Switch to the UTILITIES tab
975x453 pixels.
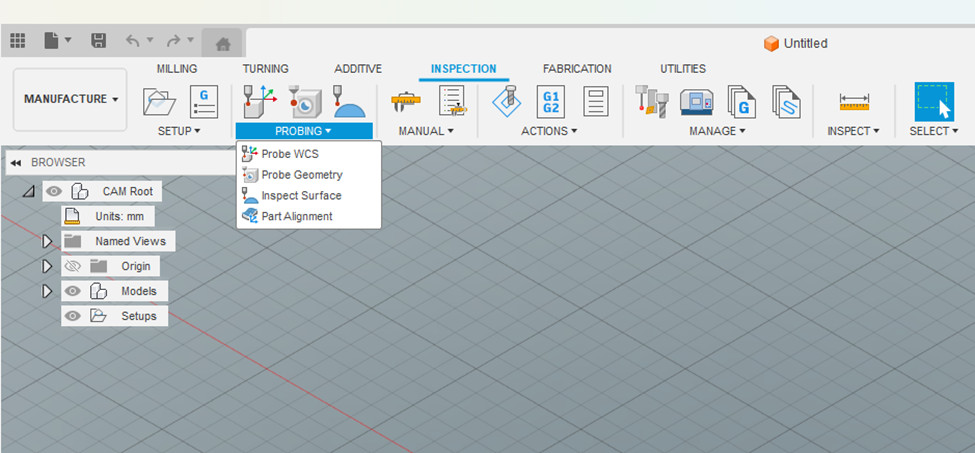click(x=683, y=69)
